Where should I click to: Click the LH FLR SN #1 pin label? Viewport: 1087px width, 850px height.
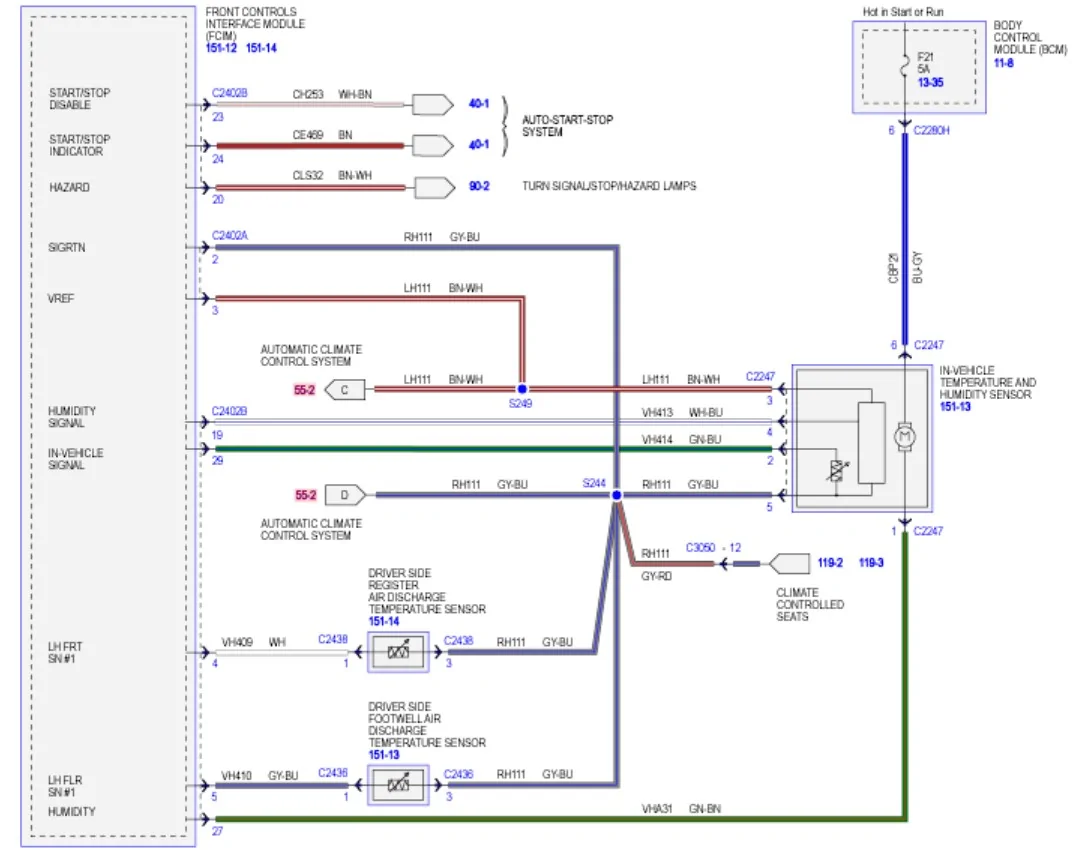(65, 786)
